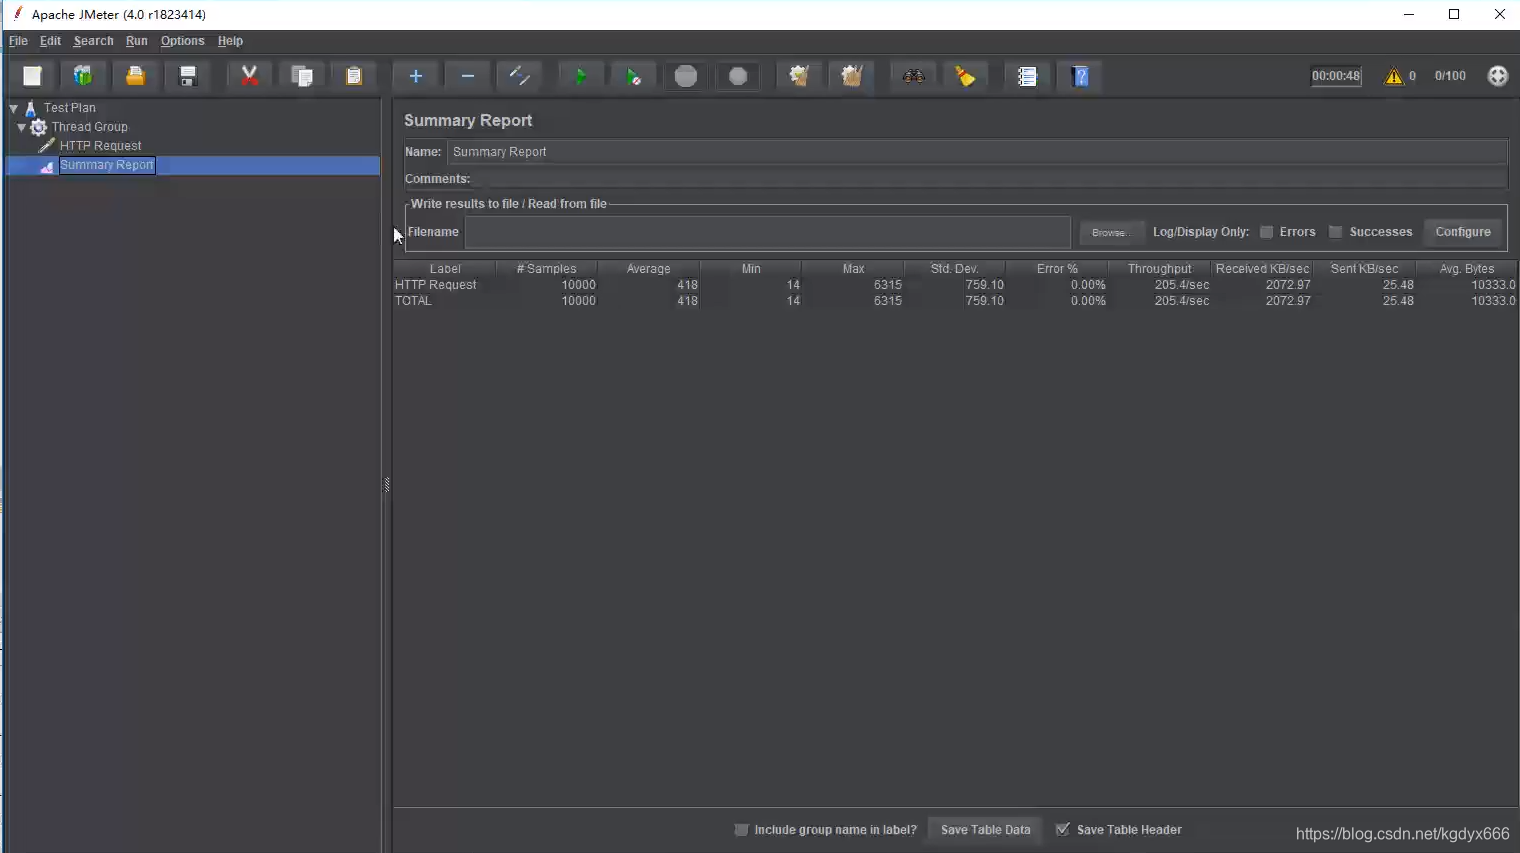Click the Save Table Data button
The height and width of the screenshot is (853, 1520).
coord(985,830)
